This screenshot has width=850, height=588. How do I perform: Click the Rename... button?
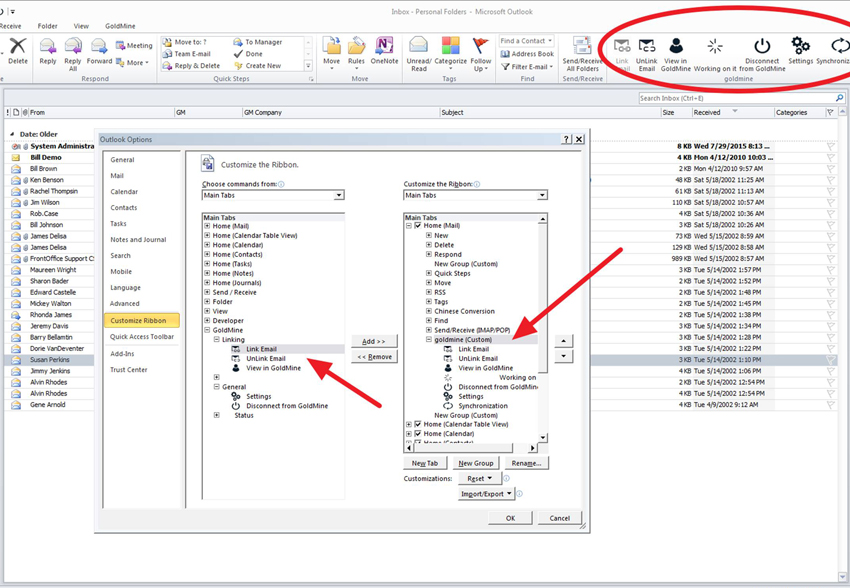(x=526, y=463)
